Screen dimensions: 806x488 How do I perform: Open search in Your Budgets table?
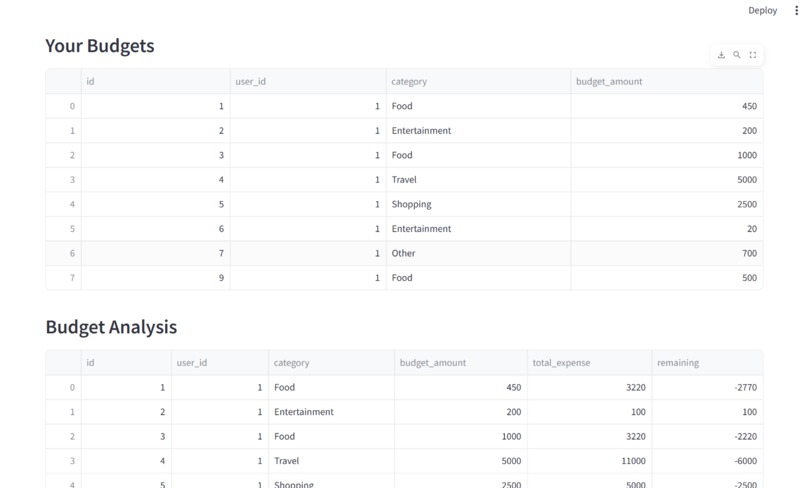click(737, 55)
